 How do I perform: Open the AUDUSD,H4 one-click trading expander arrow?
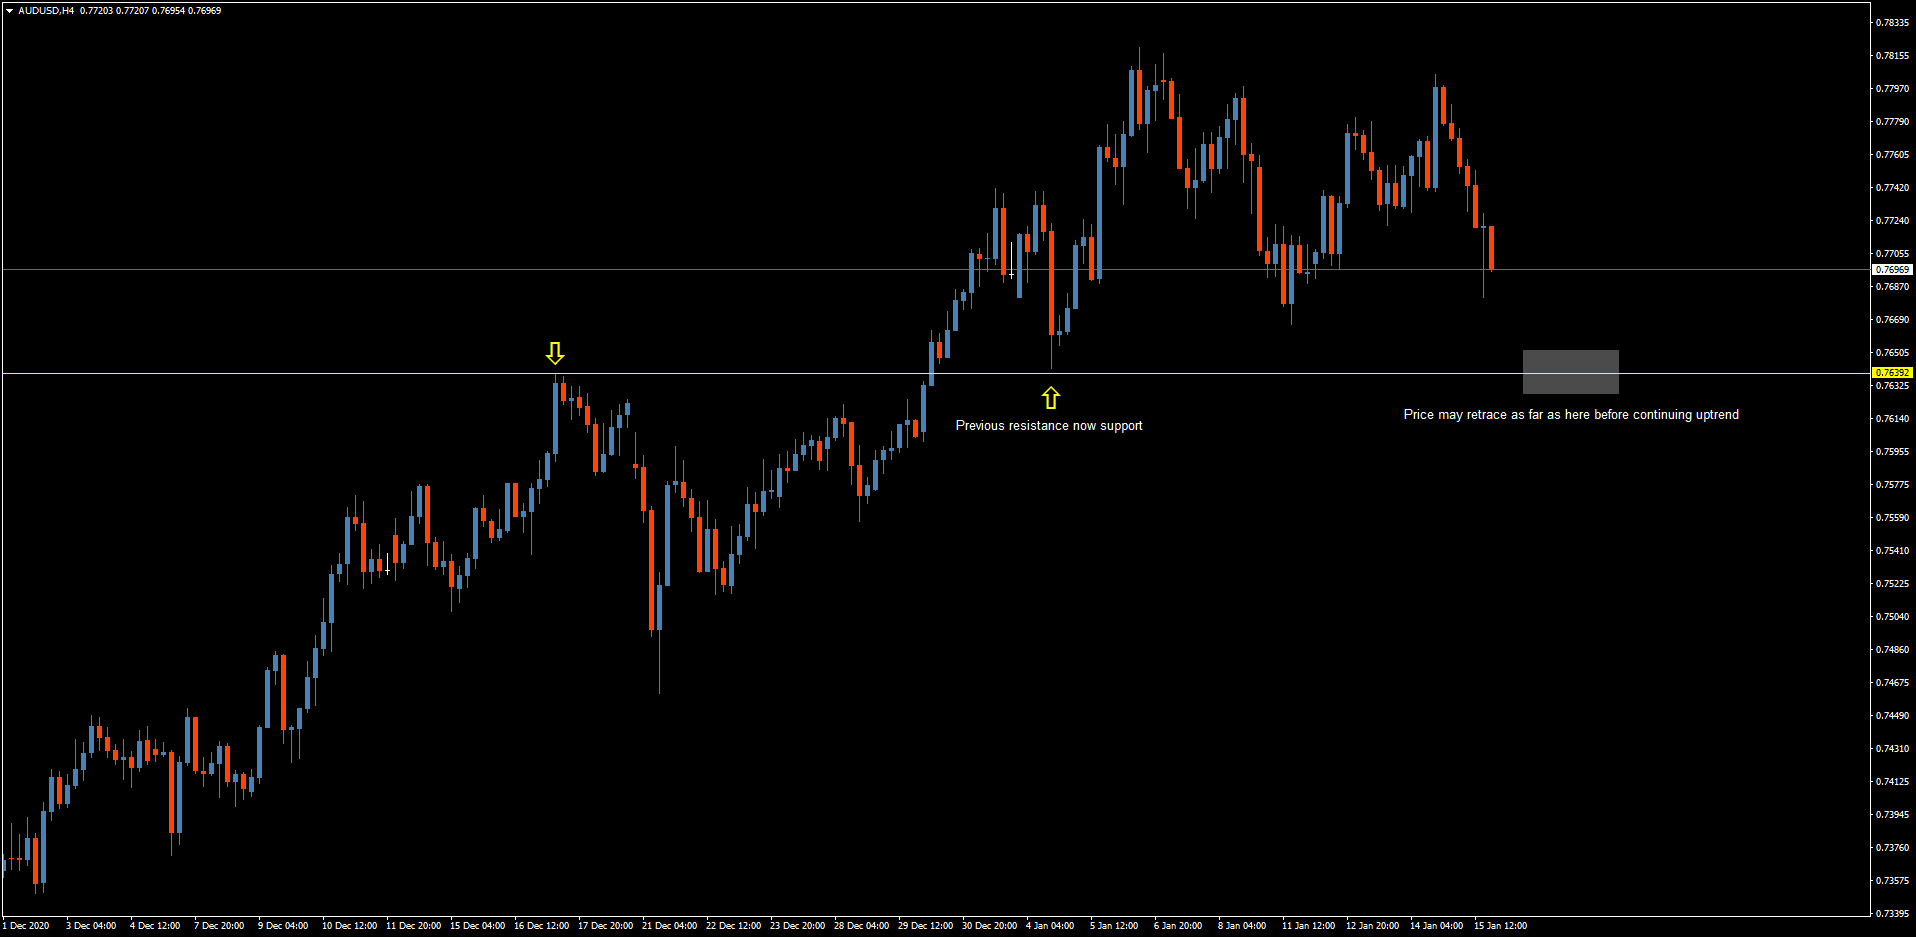[8, 10]
